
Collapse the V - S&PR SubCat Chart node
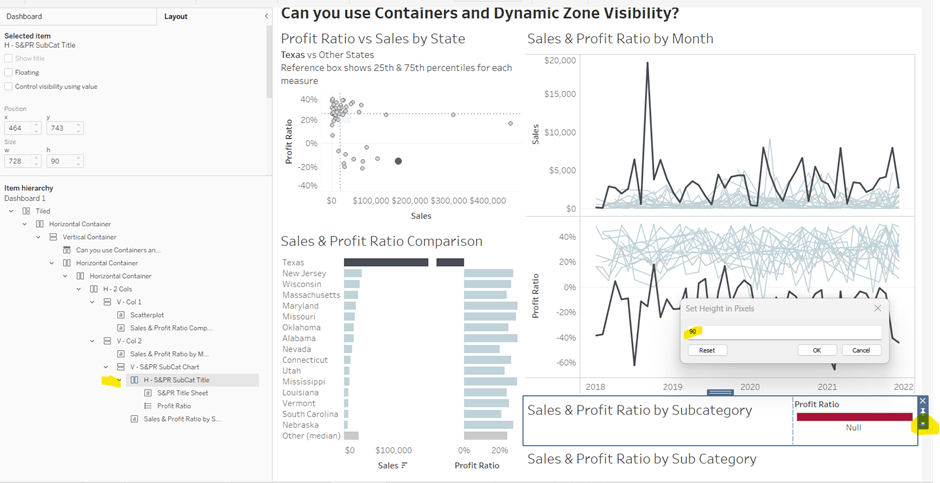[106, 367]
